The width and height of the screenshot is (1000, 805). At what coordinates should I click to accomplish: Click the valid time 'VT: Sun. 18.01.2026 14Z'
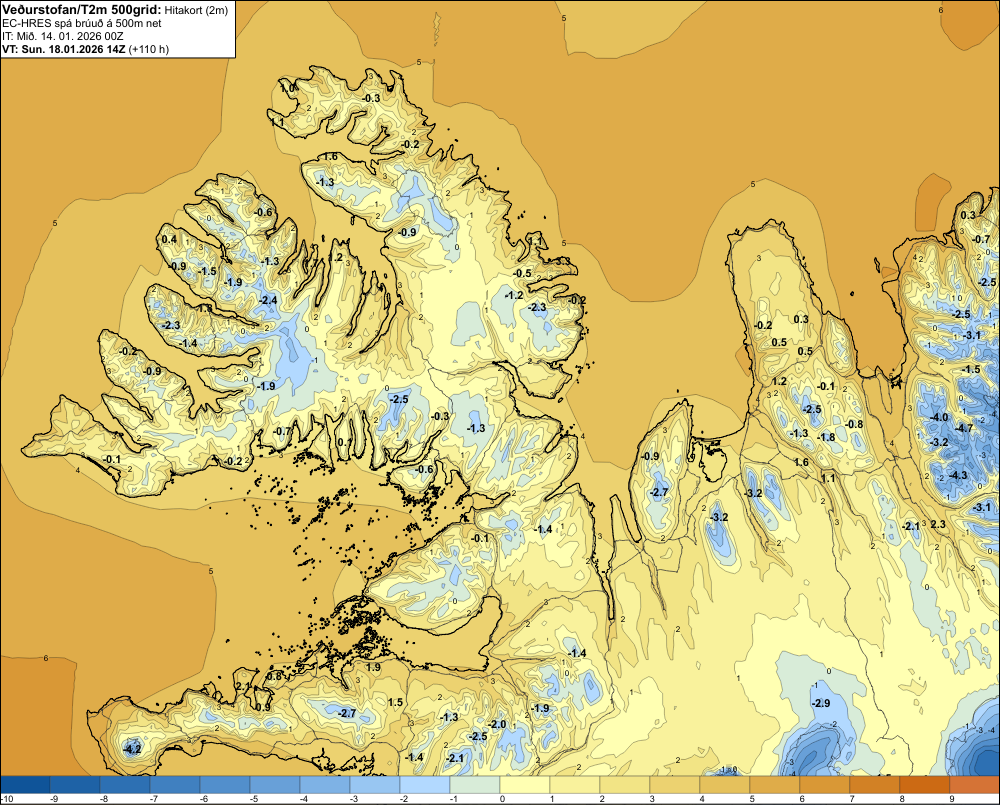(x=64, y=49)
